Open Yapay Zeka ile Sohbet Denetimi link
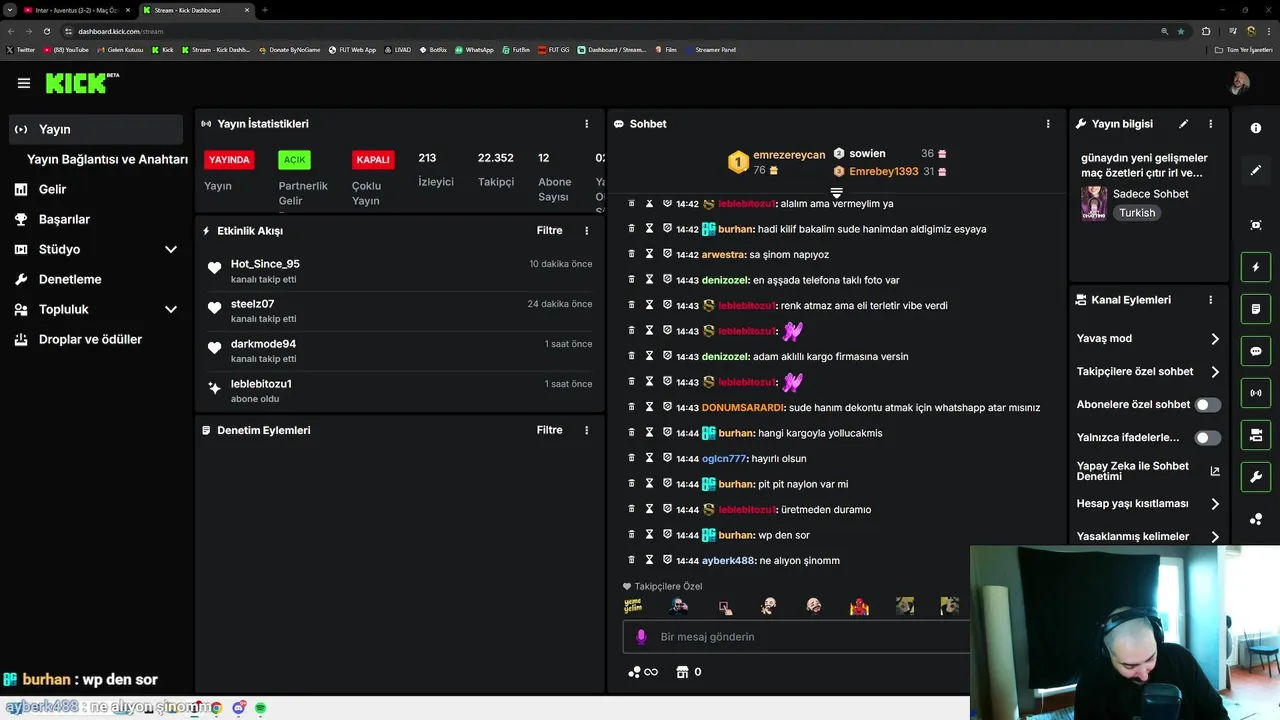The width and height of the screenshot is (1280, 720). point(1148,471)
